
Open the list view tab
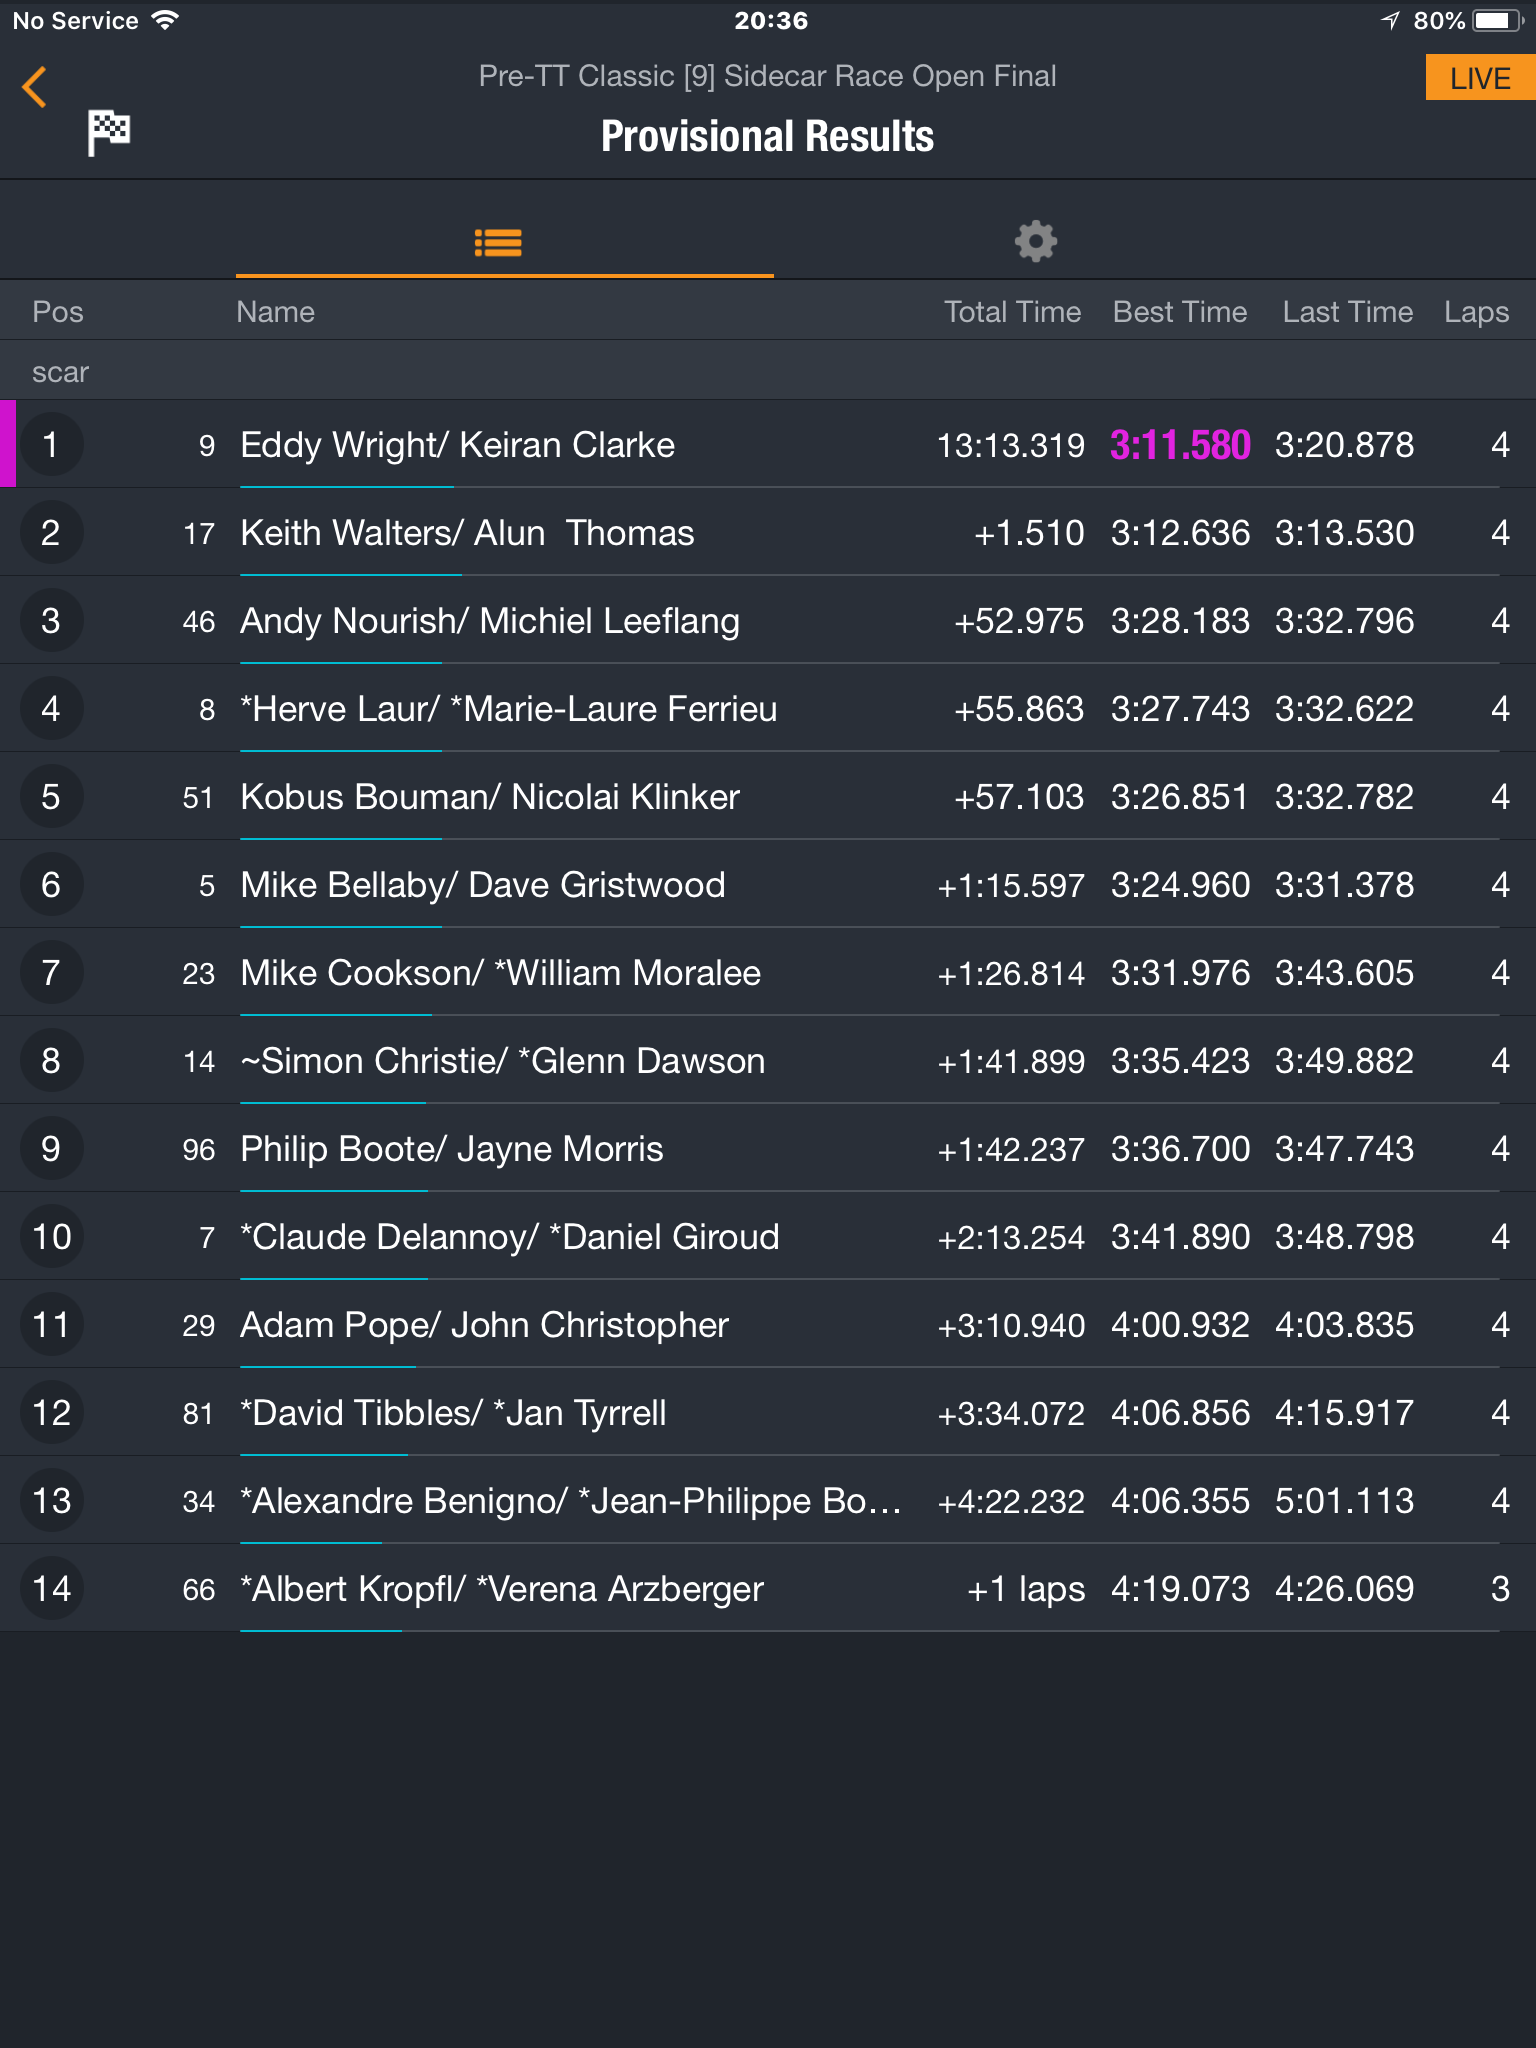498,242
